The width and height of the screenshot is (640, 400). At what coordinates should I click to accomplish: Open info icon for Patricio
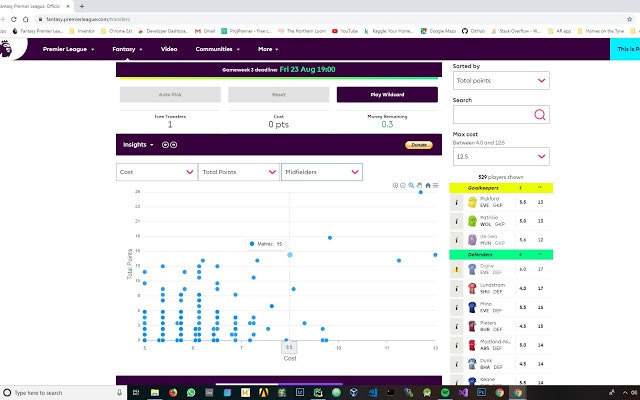(456, 221)
